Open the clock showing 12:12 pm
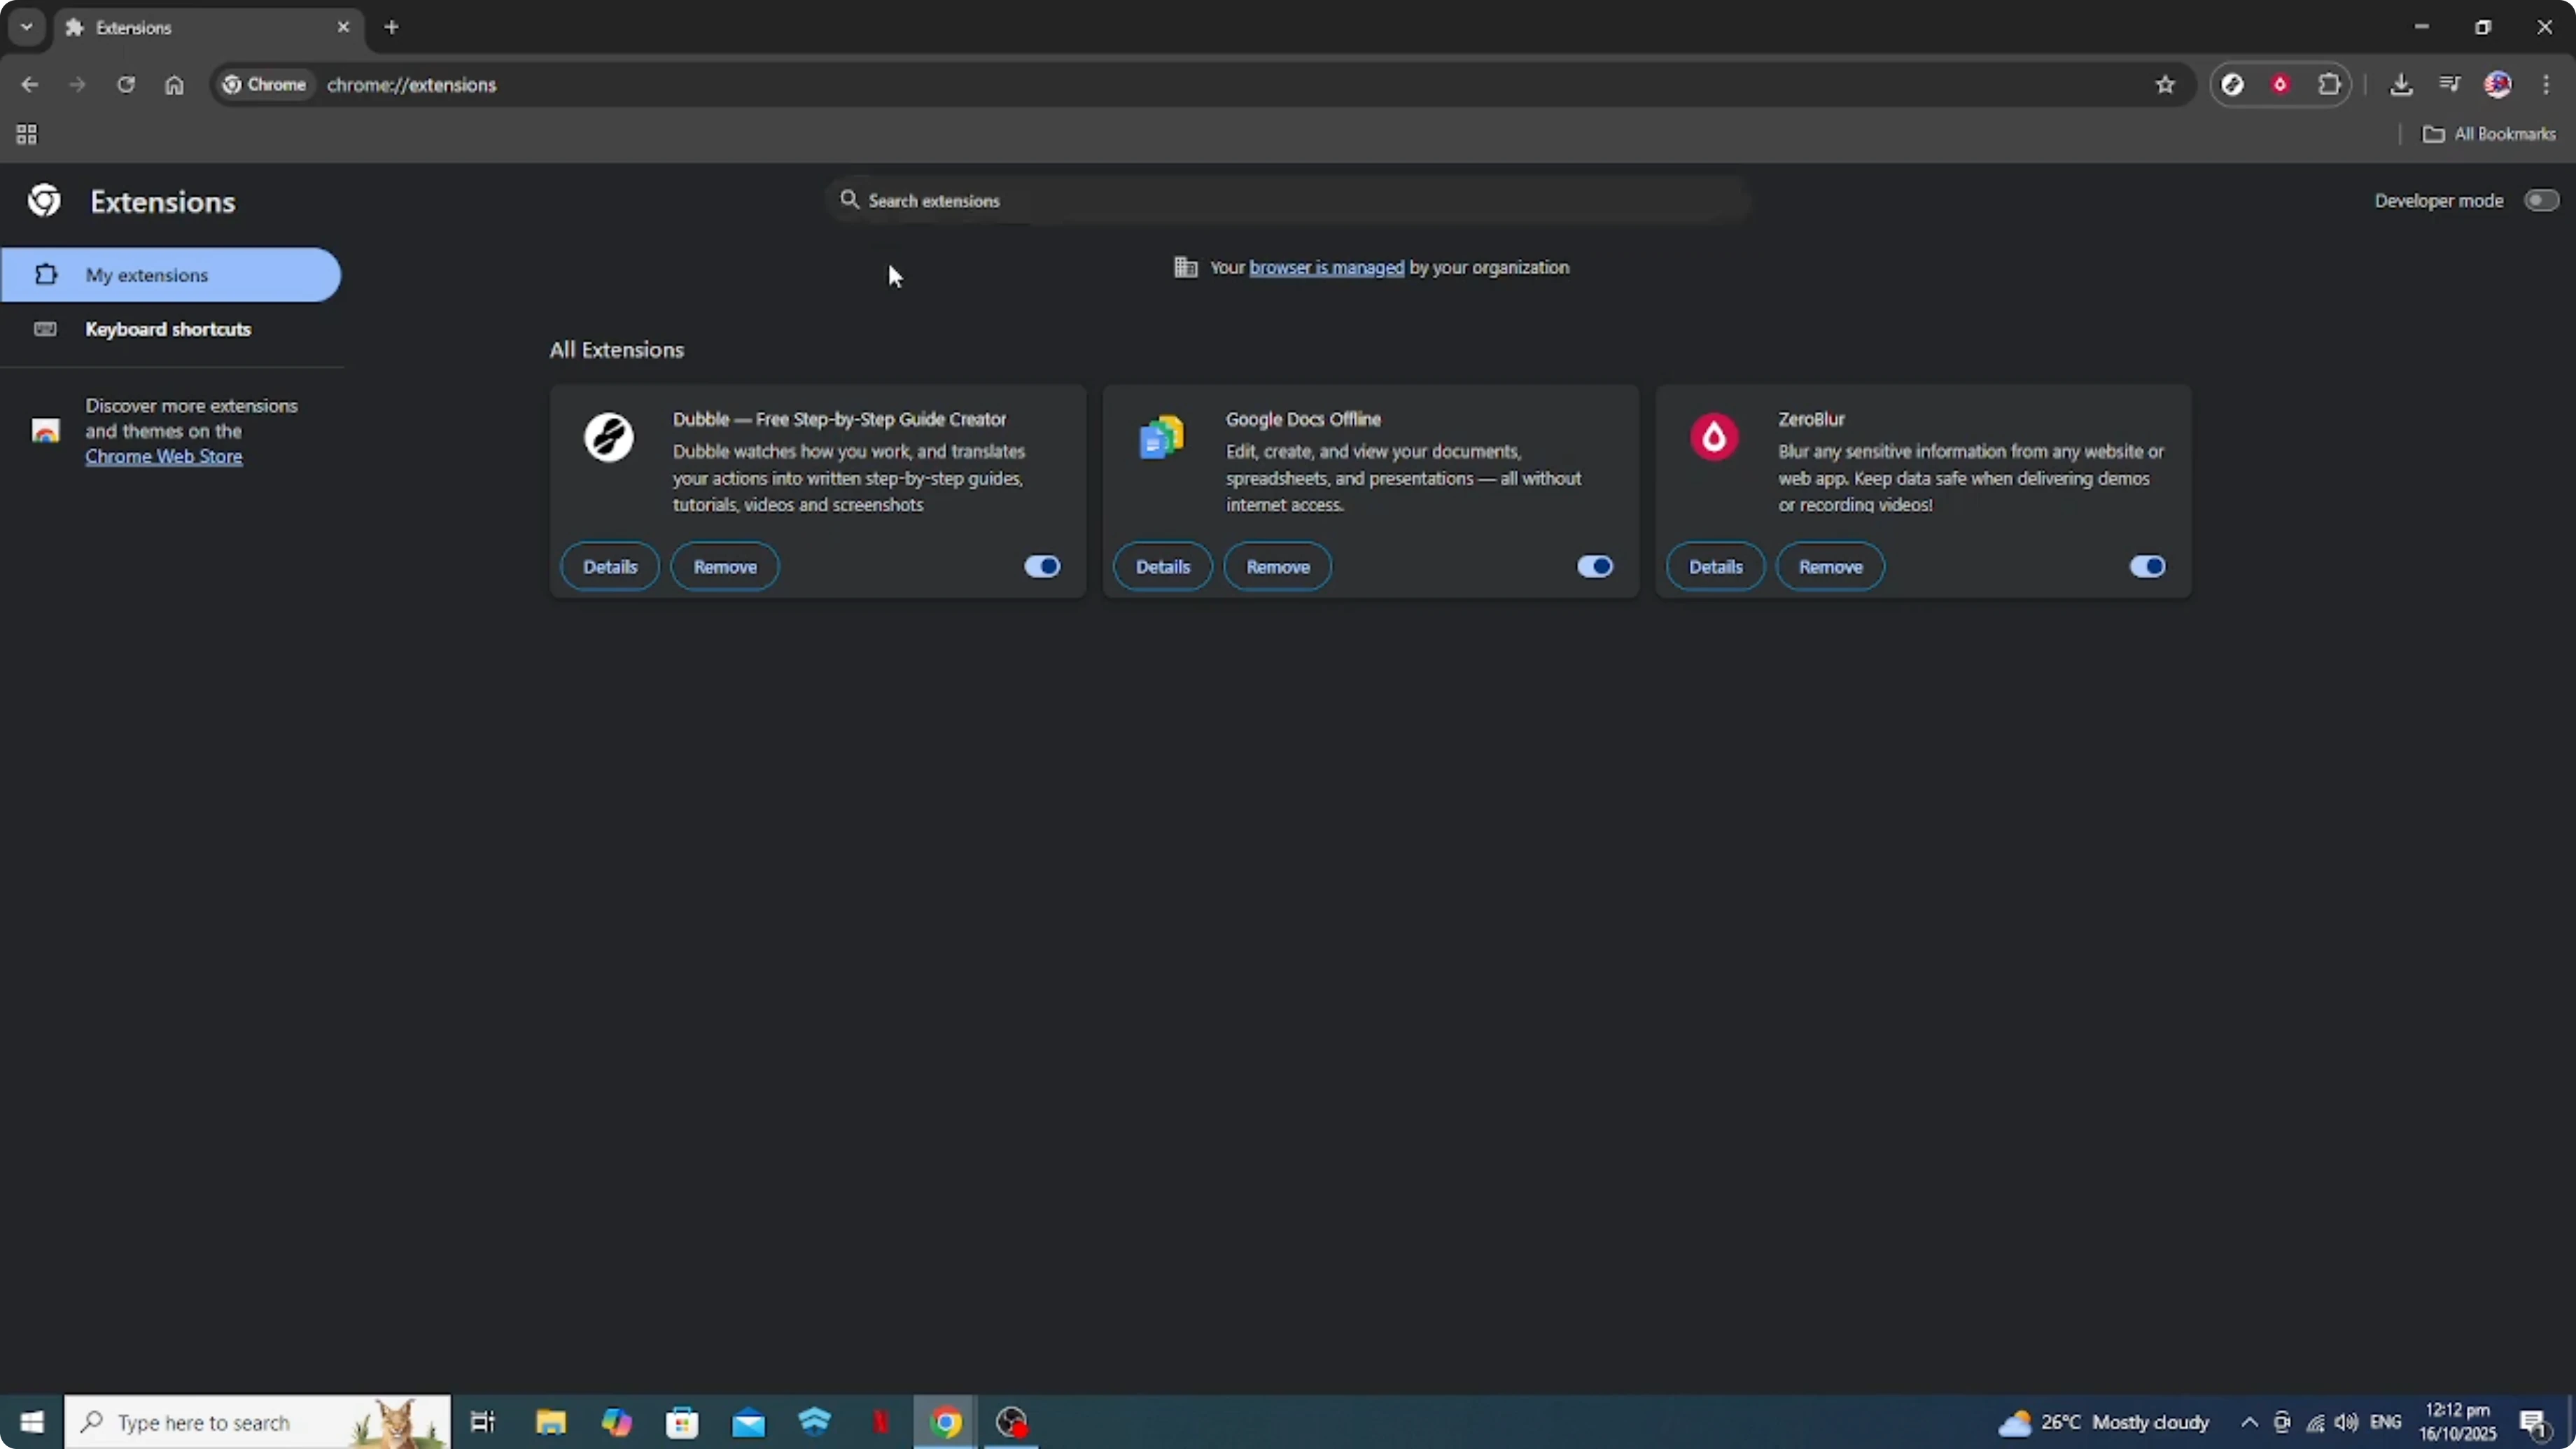2576x1449 pixels. (2458, 1422)
